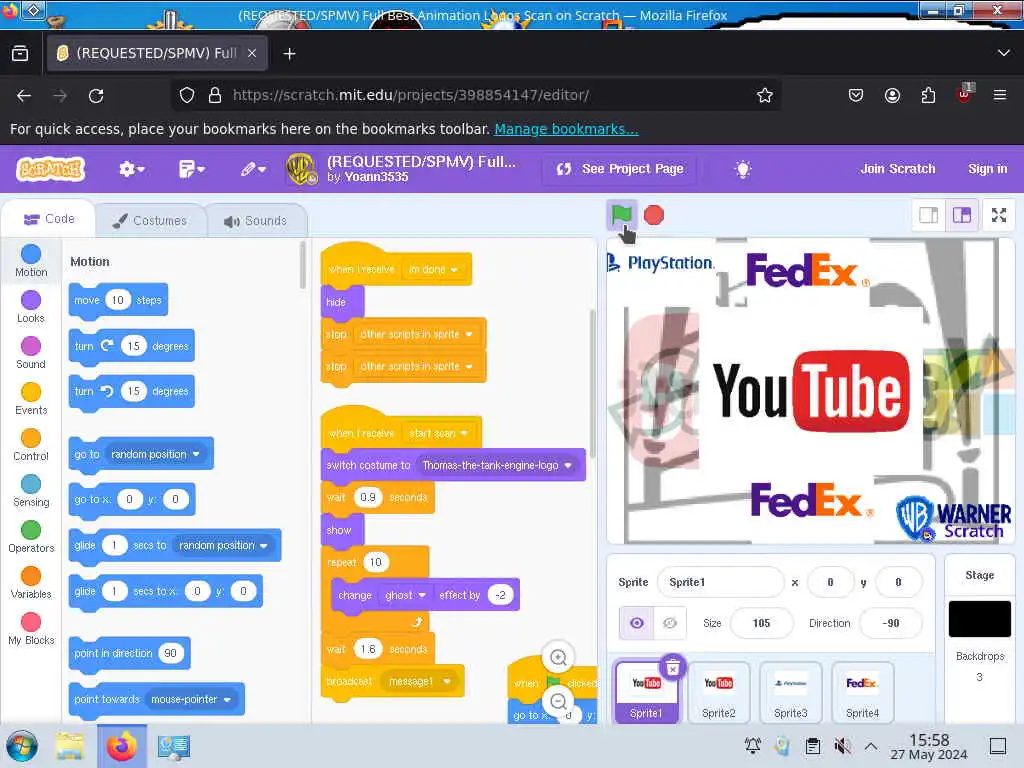The image size is (1024, 768).
Task: Click the green flag to run the project
Action: (621, 214)
